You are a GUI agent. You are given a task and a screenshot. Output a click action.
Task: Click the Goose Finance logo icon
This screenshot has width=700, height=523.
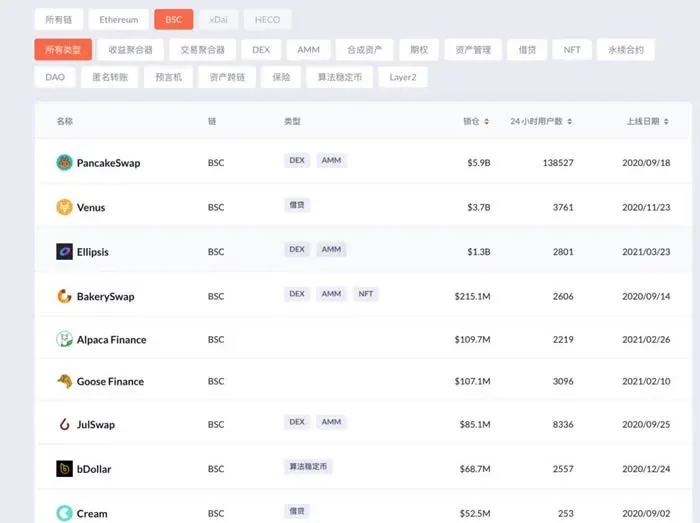pos(64,381)
